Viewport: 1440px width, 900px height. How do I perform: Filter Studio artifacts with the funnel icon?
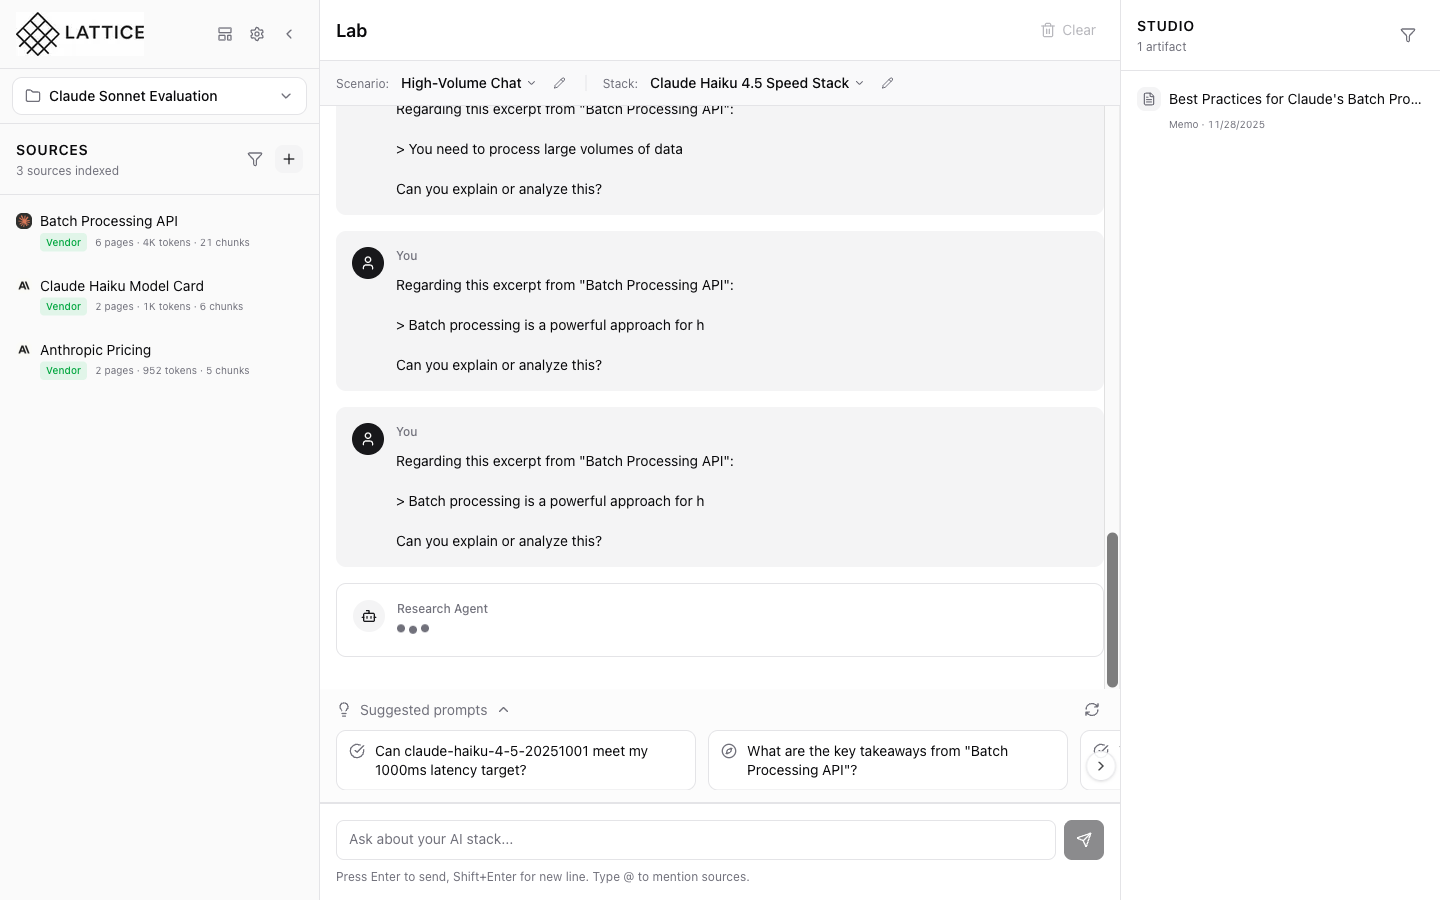[1408, 36]
